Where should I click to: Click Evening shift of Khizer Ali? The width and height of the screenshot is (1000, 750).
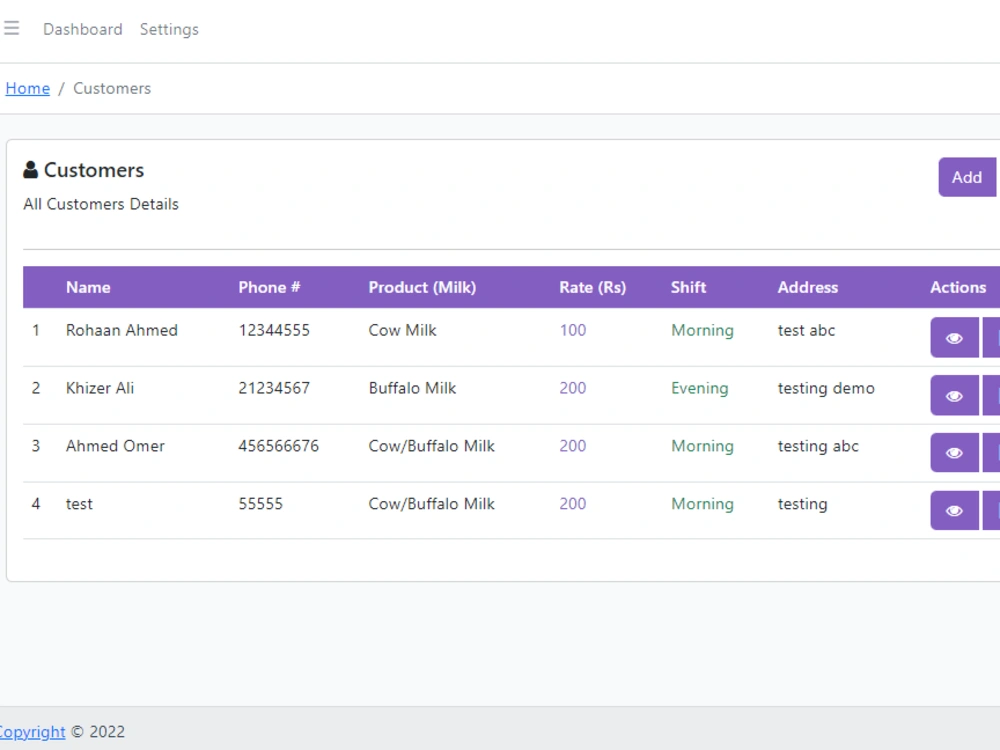700,388
